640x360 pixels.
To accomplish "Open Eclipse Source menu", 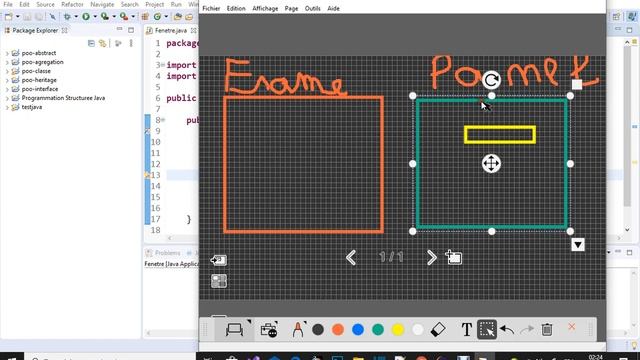I will tap(45, 4).
